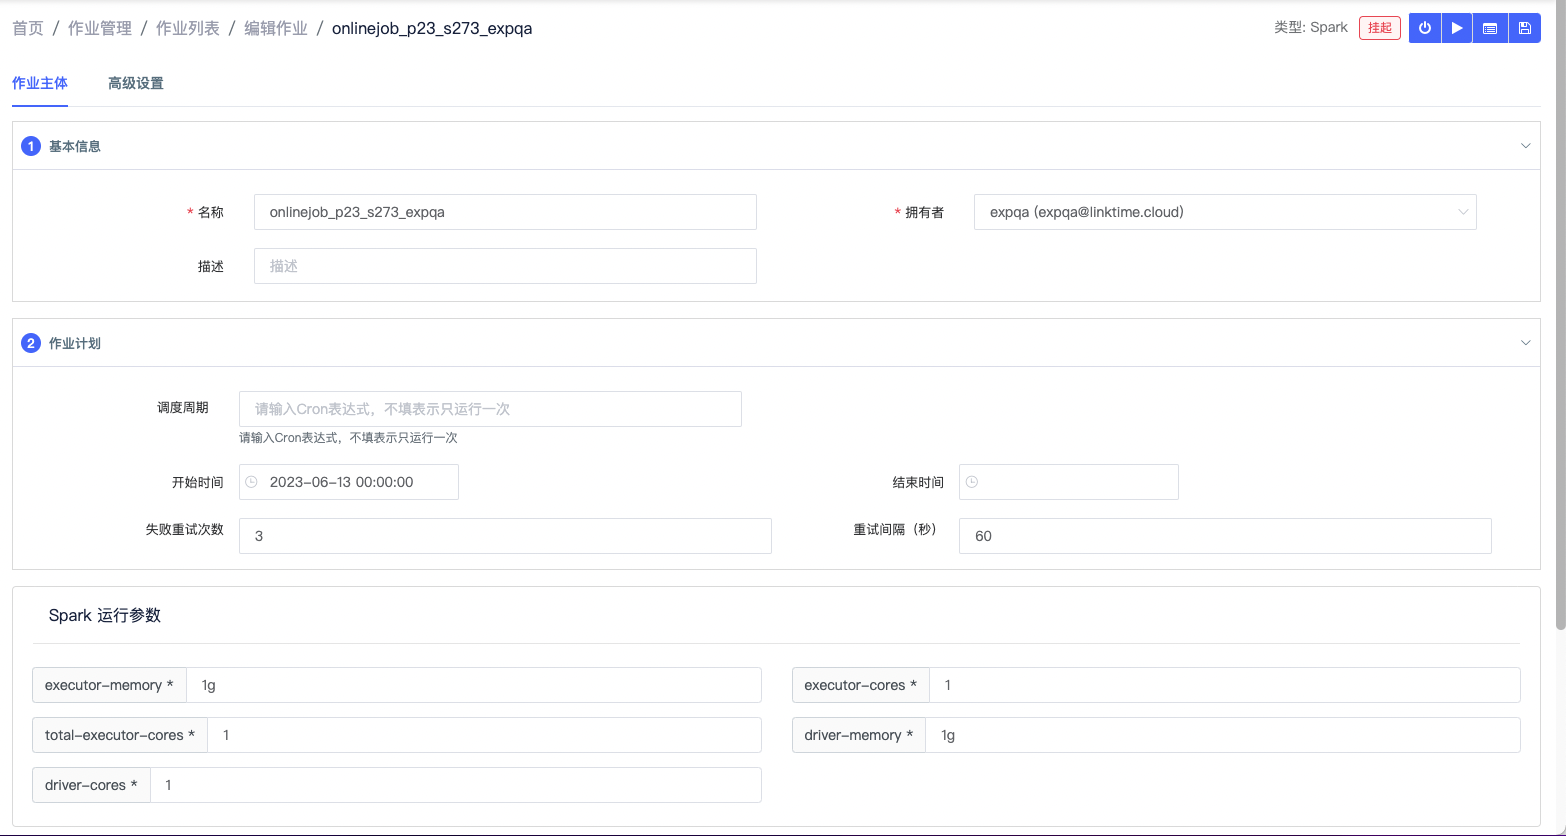Click the total-executor-cores * label

point(120,735)
